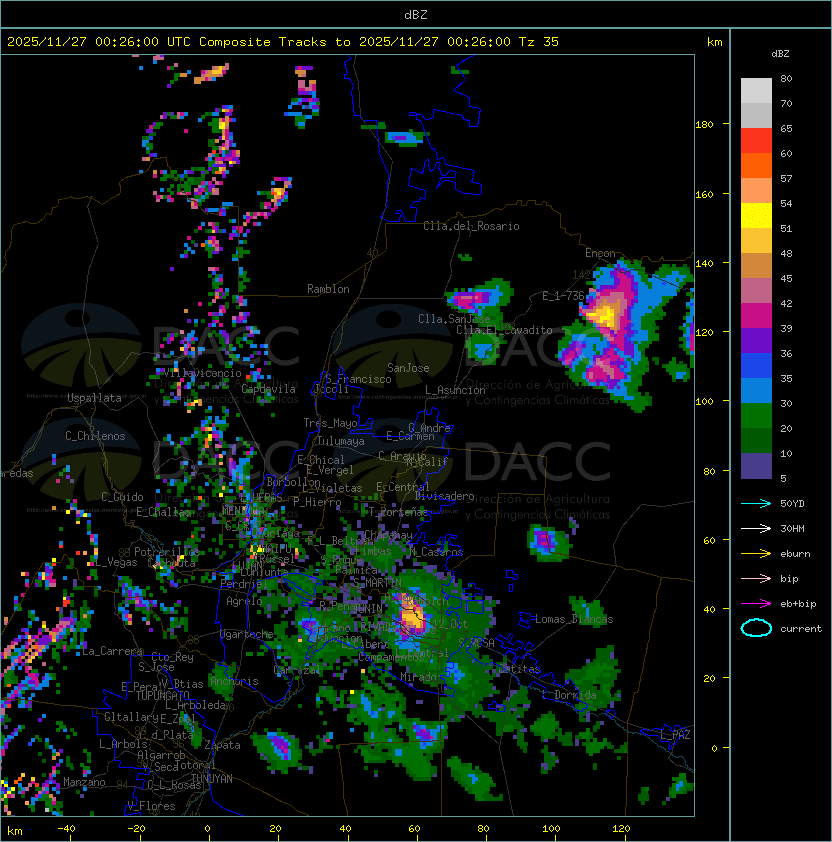The height and width of the screenshot is (842, 832).
Task: Click the 'Anchoris' place label
Action: tap(234, 681)
